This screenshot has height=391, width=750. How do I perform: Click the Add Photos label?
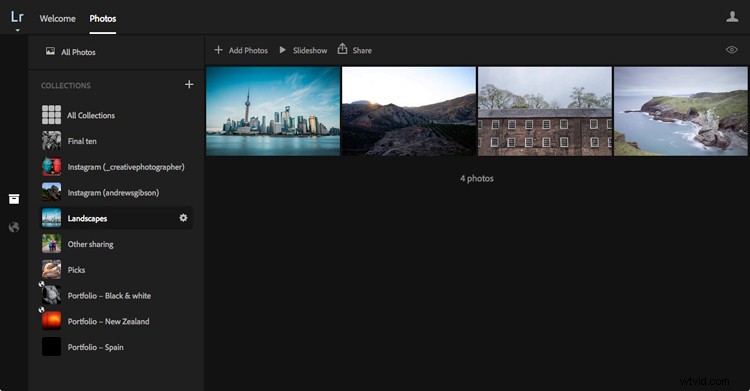coord(248,50)
